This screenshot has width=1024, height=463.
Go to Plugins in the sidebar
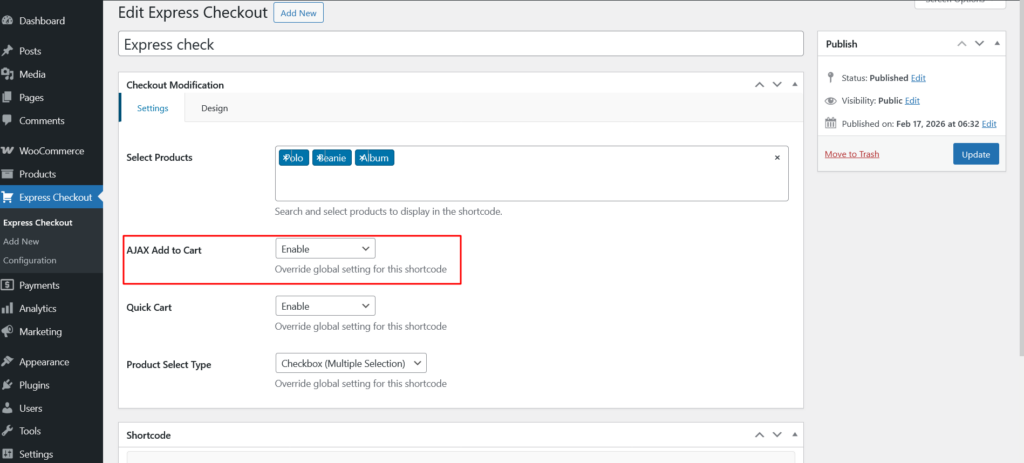coord(34,385)
